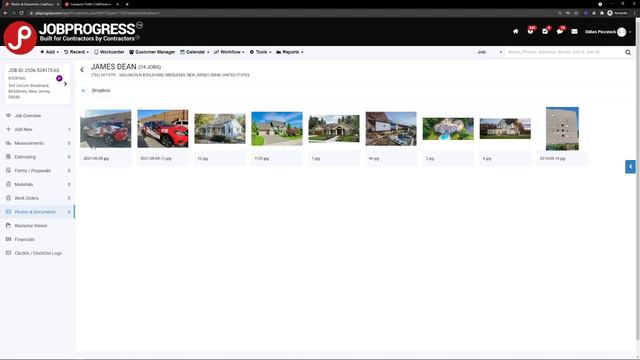Select Financials in sidebar
The image size is (640, 360).
(x=38, y=239)
